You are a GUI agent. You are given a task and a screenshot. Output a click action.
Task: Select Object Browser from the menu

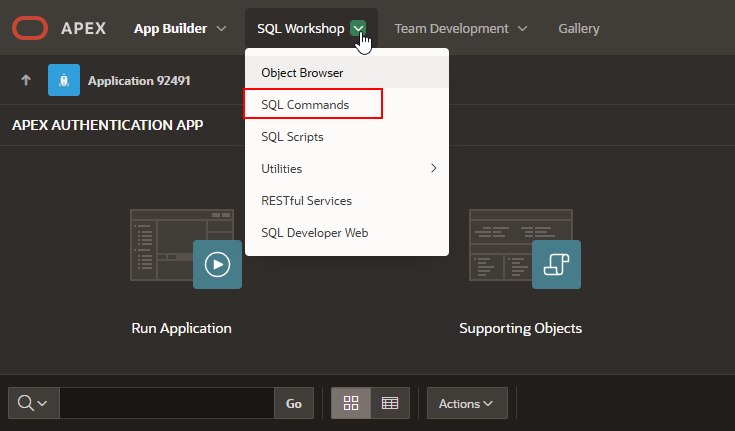point(347,73)
